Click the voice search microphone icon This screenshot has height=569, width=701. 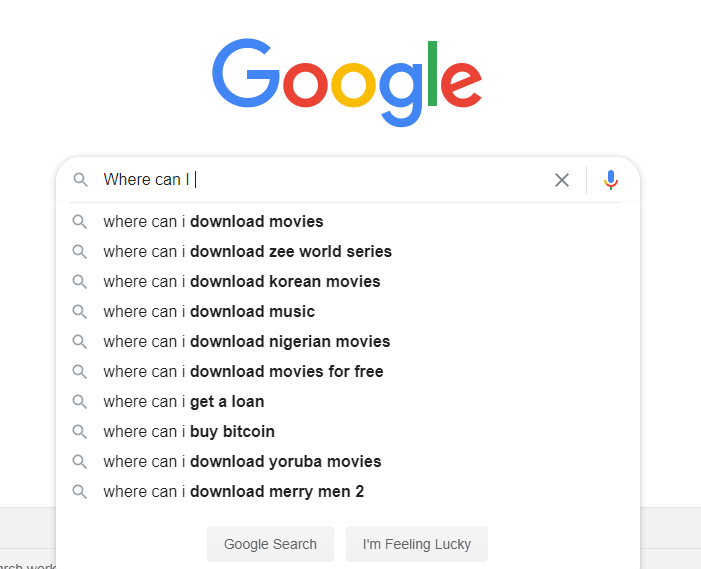pyautogui.click(x=611, y=180)
